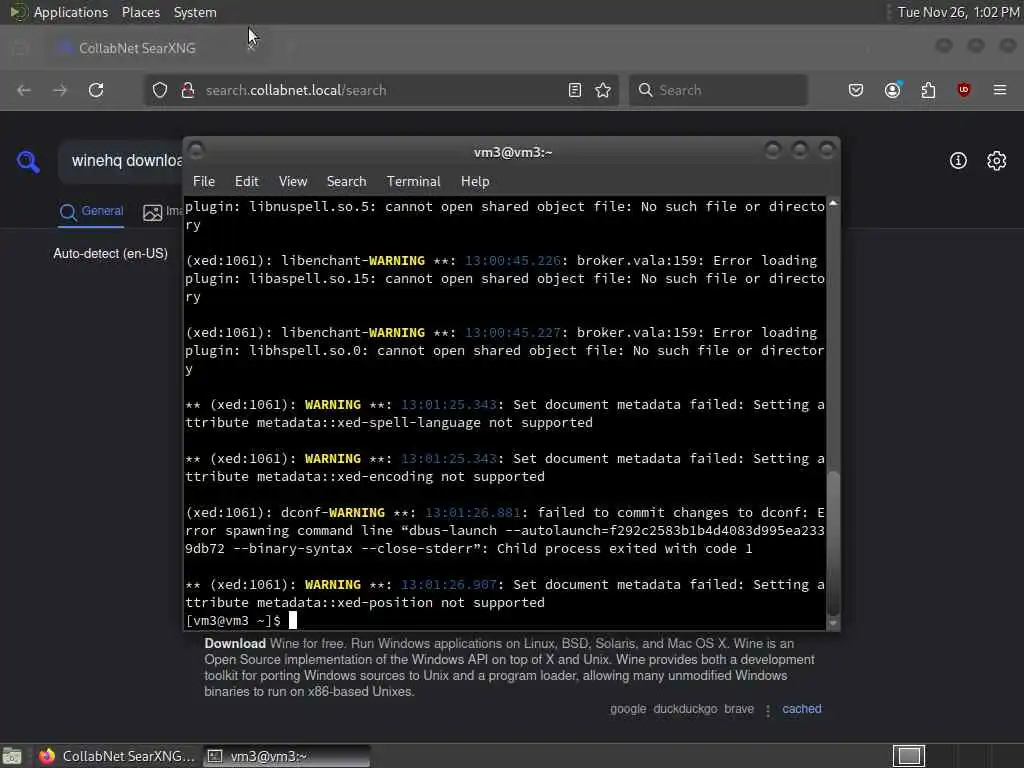This screenshot has width=1024, height=768.
Task: Select the General search tab
Action: (x=91, y=212)
